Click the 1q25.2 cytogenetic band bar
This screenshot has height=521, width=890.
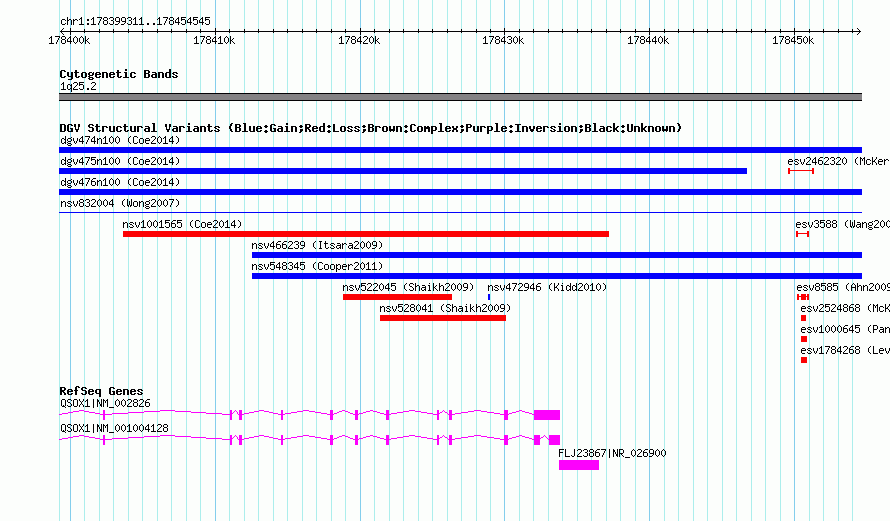(460, 97)
